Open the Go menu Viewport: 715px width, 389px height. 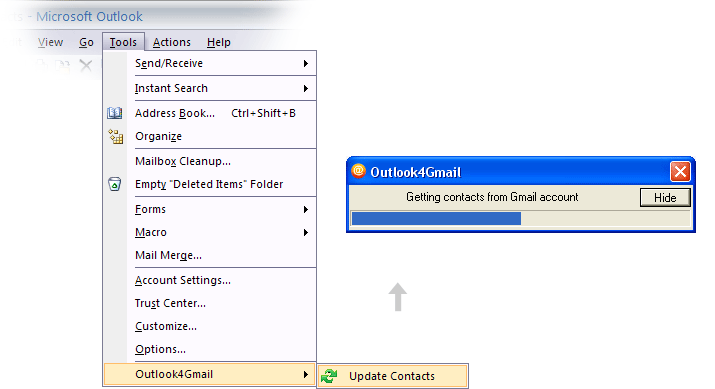pyautogui.click(x=86, y=42)
